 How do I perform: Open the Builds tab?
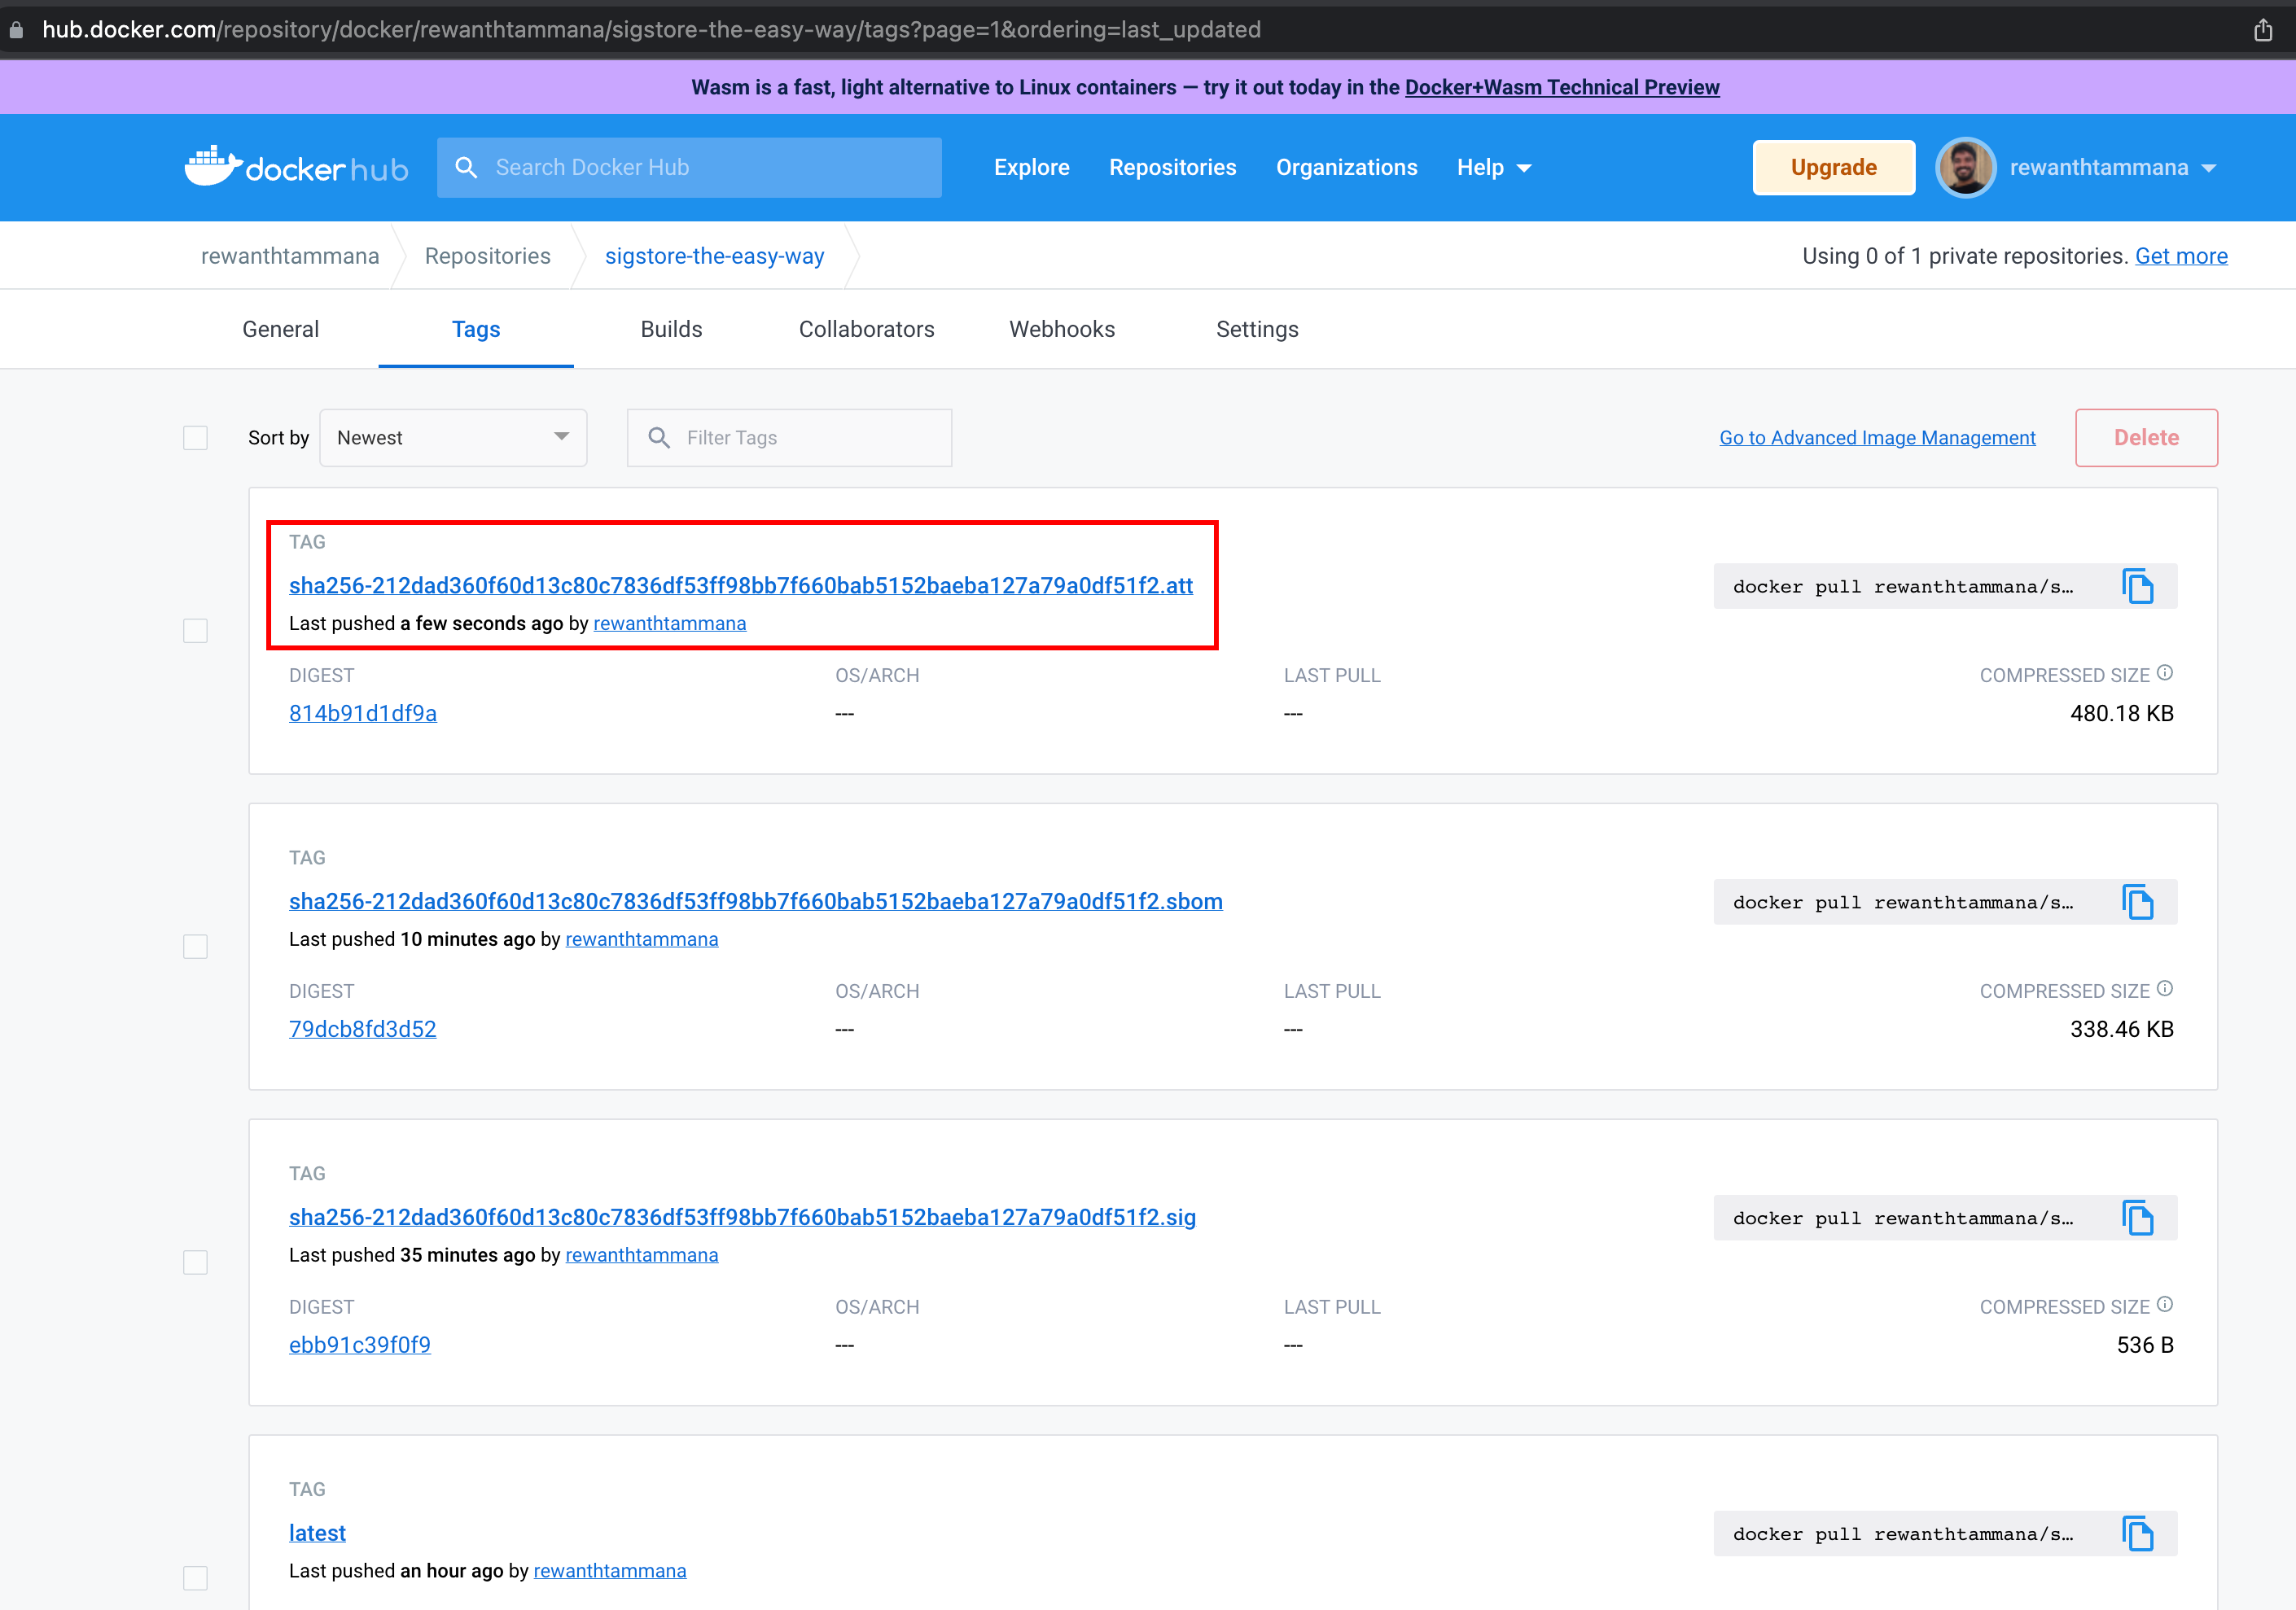point(672,329)
